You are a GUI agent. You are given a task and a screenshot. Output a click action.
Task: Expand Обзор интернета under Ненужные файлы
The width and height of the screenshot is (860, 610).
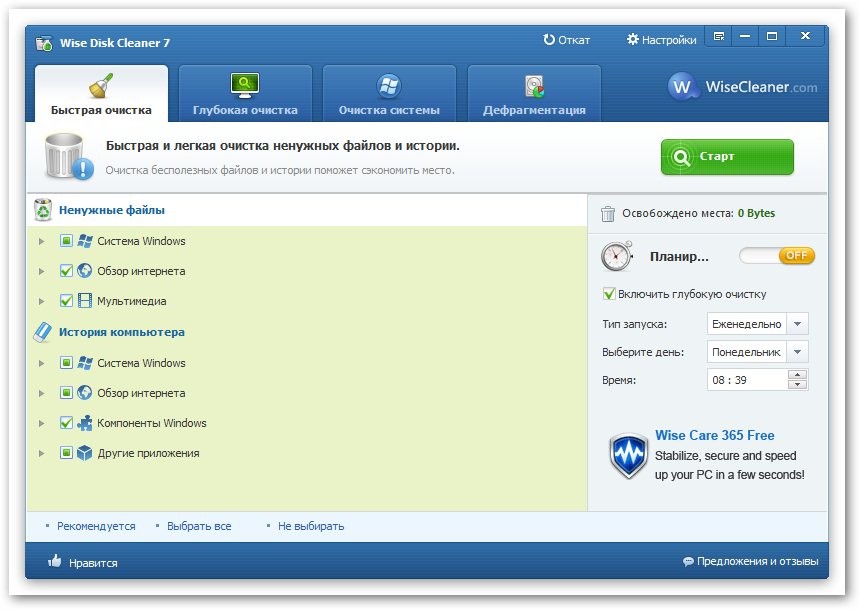click(x=42, y=271)
